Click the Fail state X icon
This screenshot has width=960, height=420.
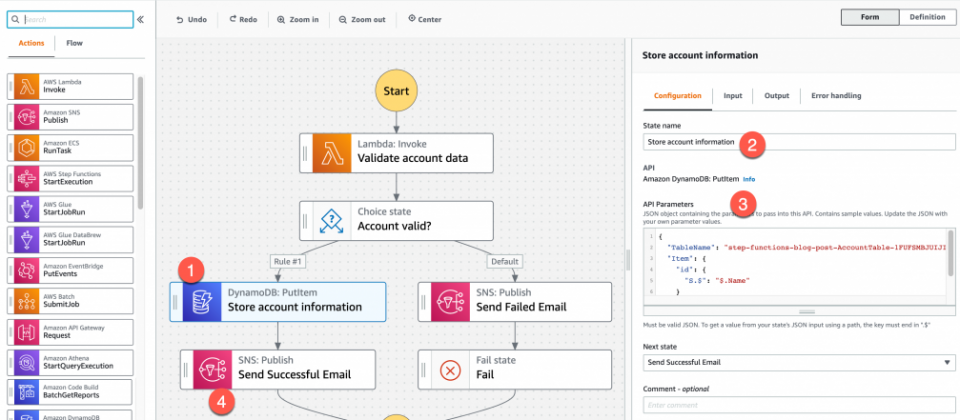click(x=451, y=369)
